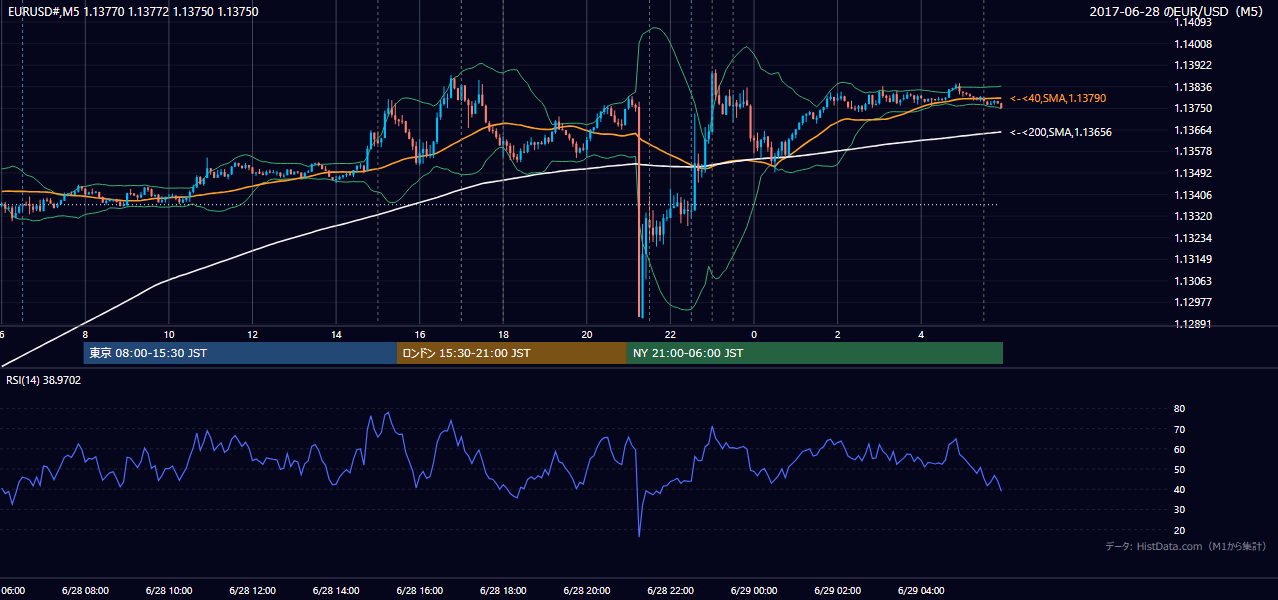Click the Tokyo session bar 東京 08:00-15:30 JST

click(x=241, y=353)
